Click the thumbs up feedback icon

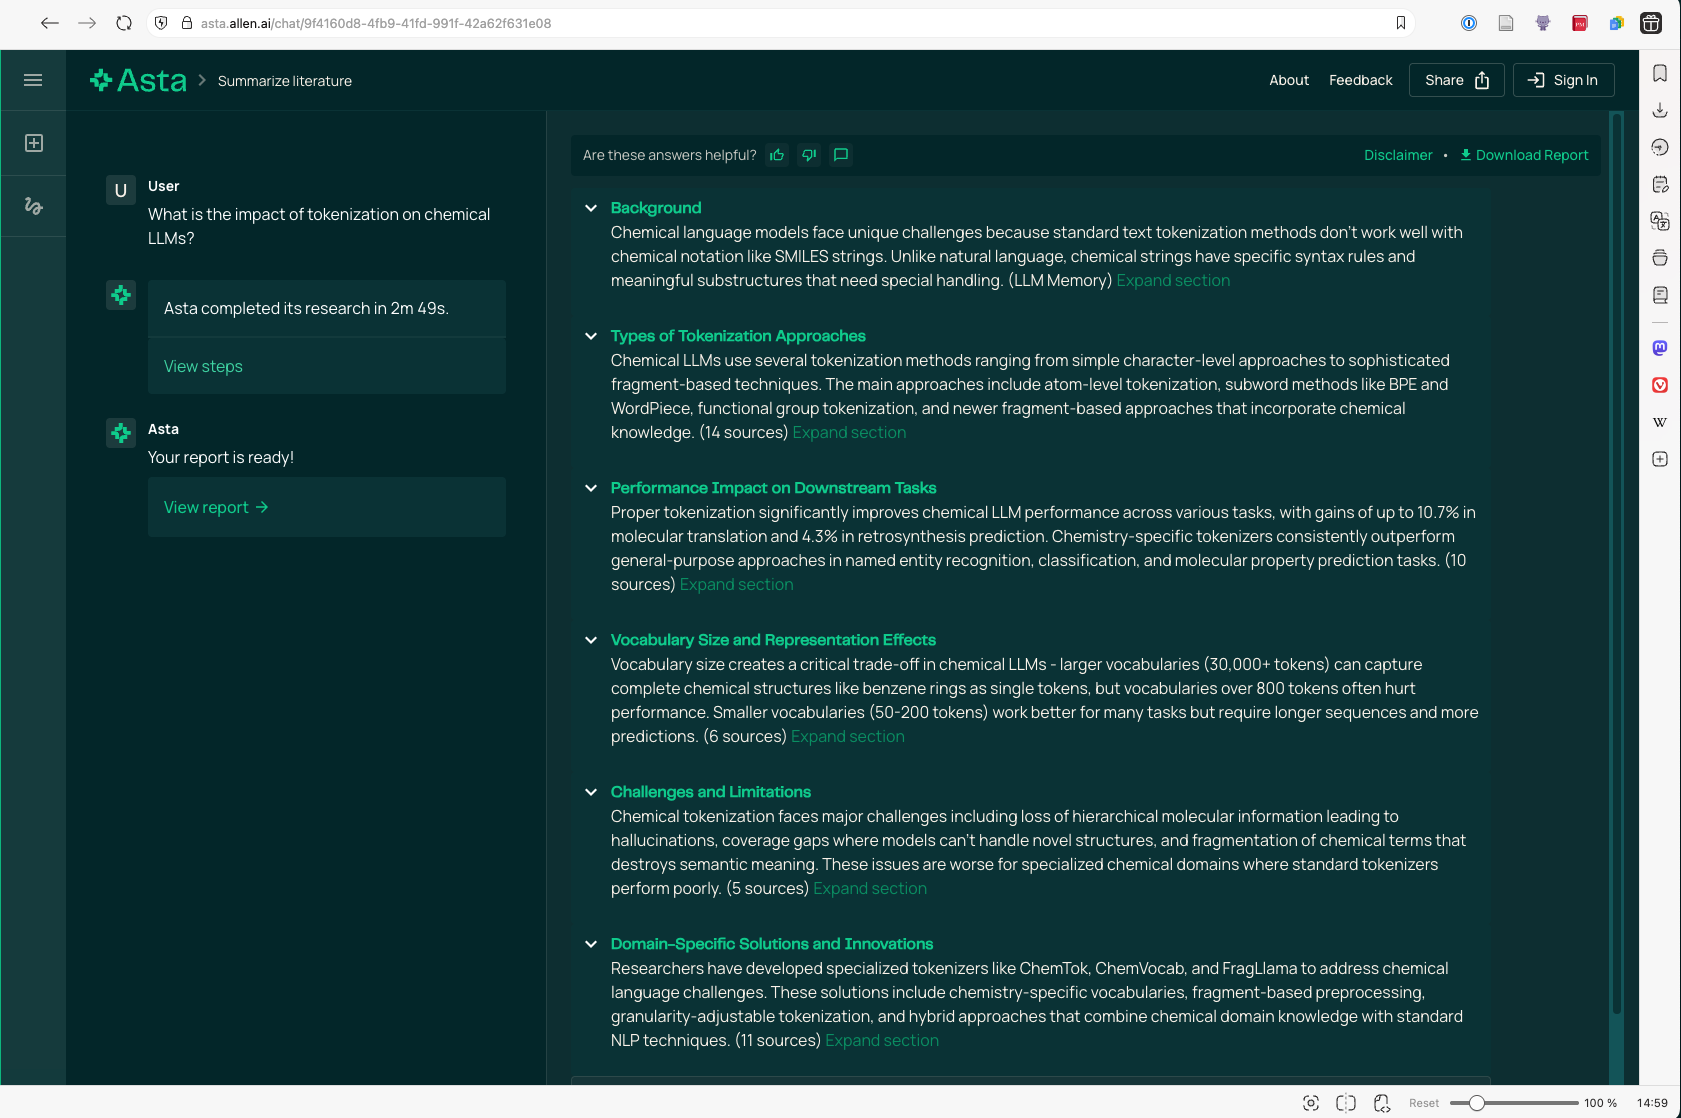click(x=777, y=155)
